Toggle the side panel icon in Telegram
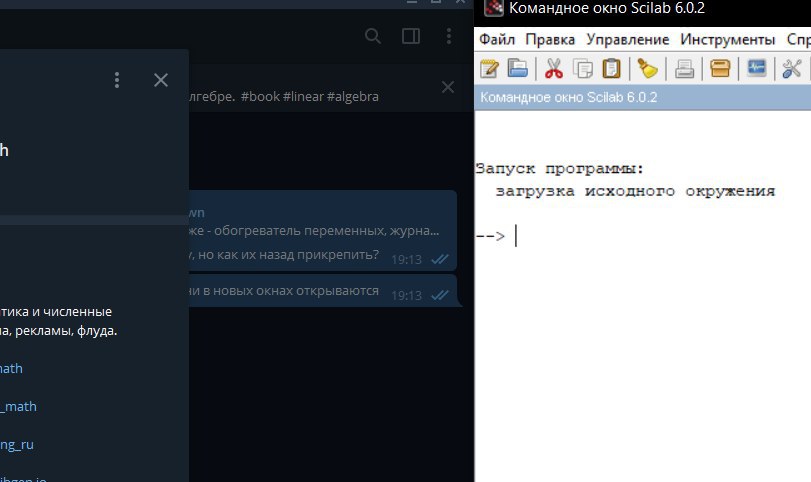 tap(411, 36)
